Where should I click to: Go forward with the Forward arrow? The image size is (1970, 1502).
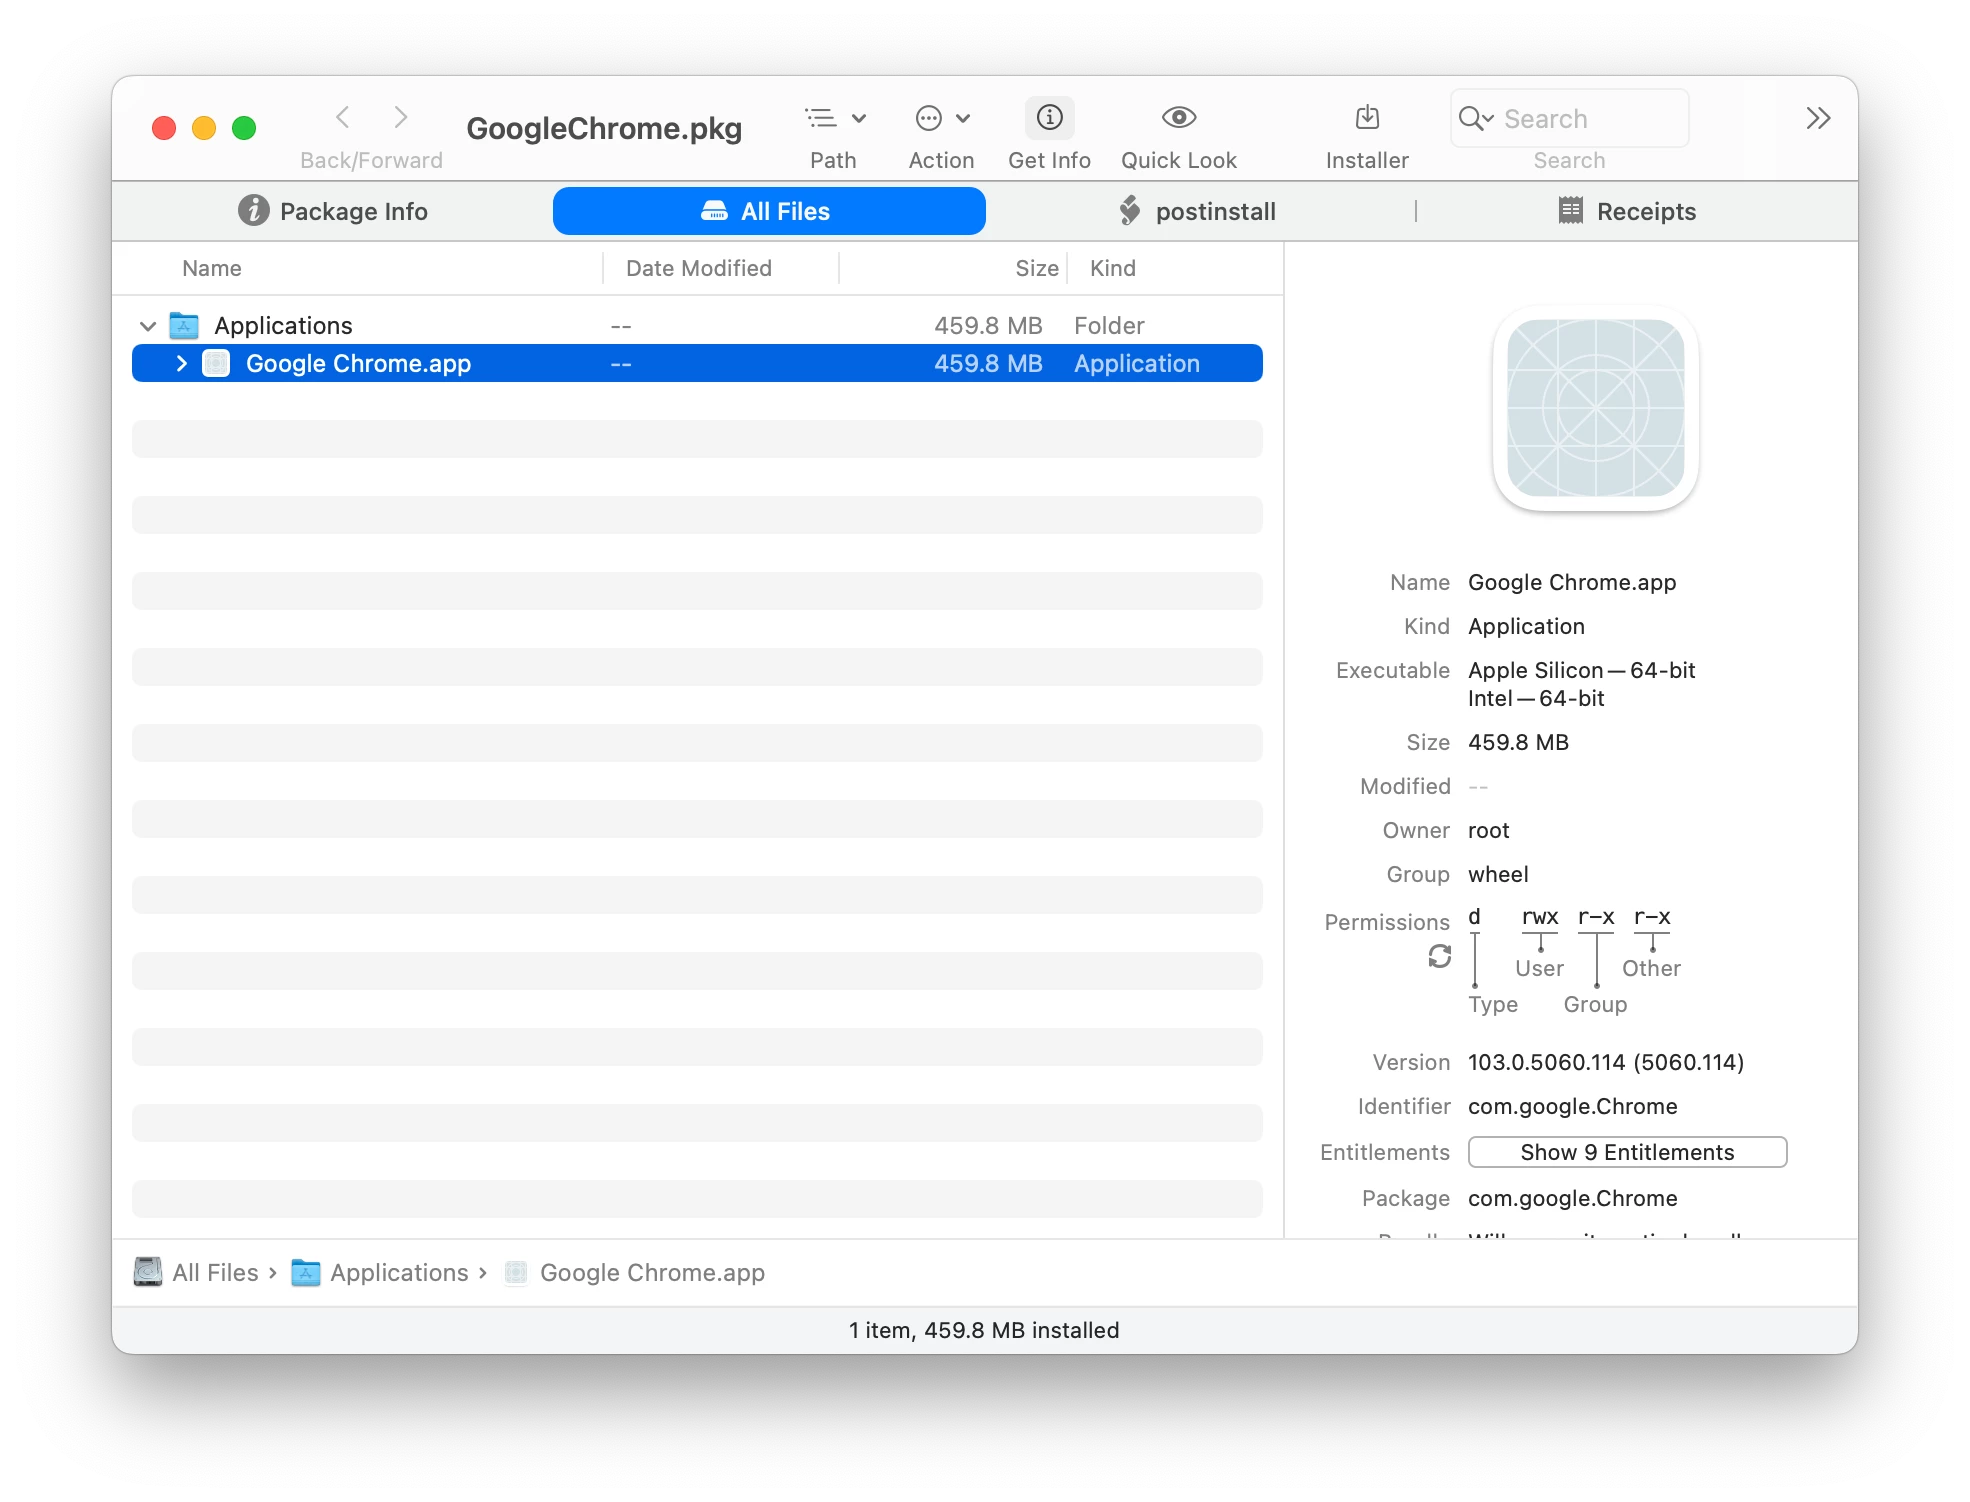tap(401, 118)
